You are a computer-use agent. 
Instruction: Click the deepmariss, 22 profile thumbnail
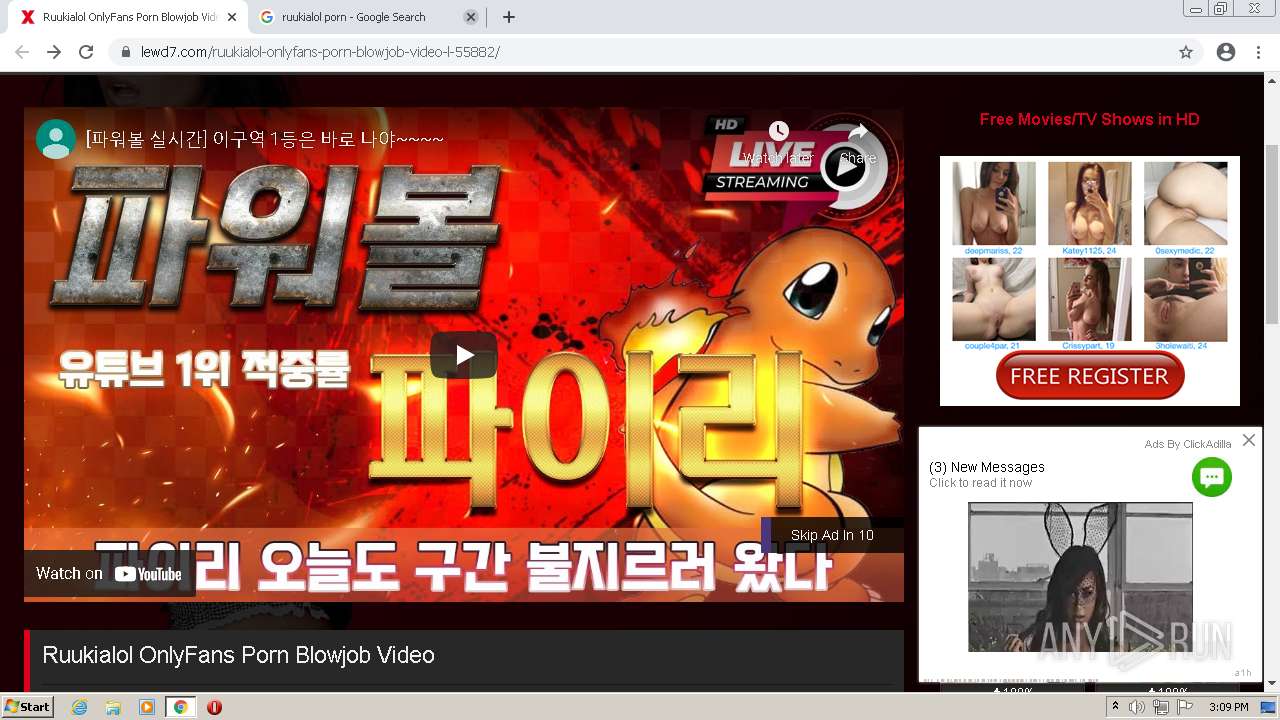click(994, 204)
